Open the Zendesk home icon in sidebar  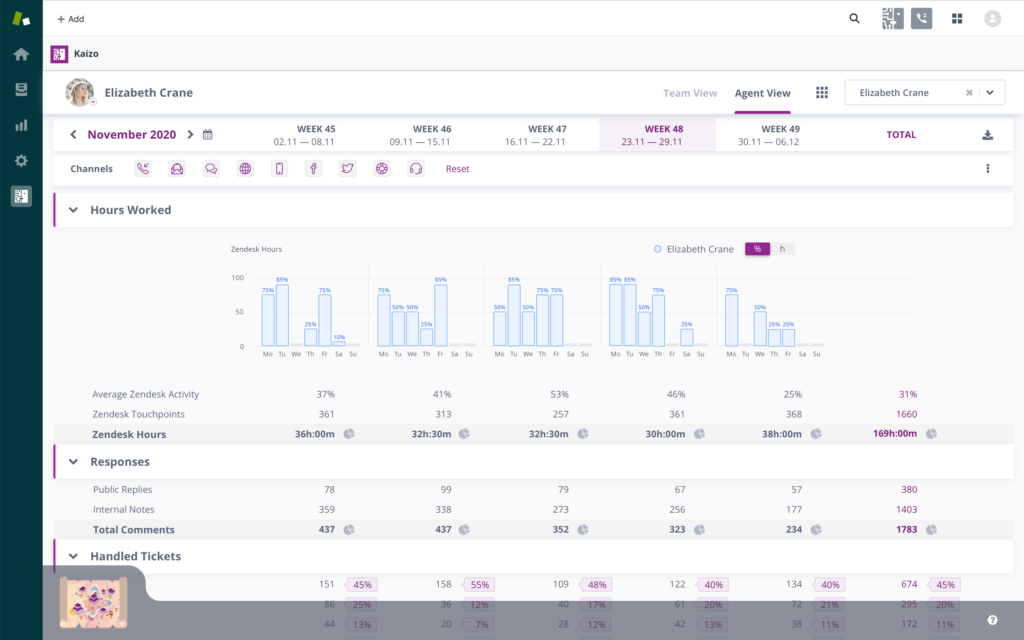tap(21, 54)
